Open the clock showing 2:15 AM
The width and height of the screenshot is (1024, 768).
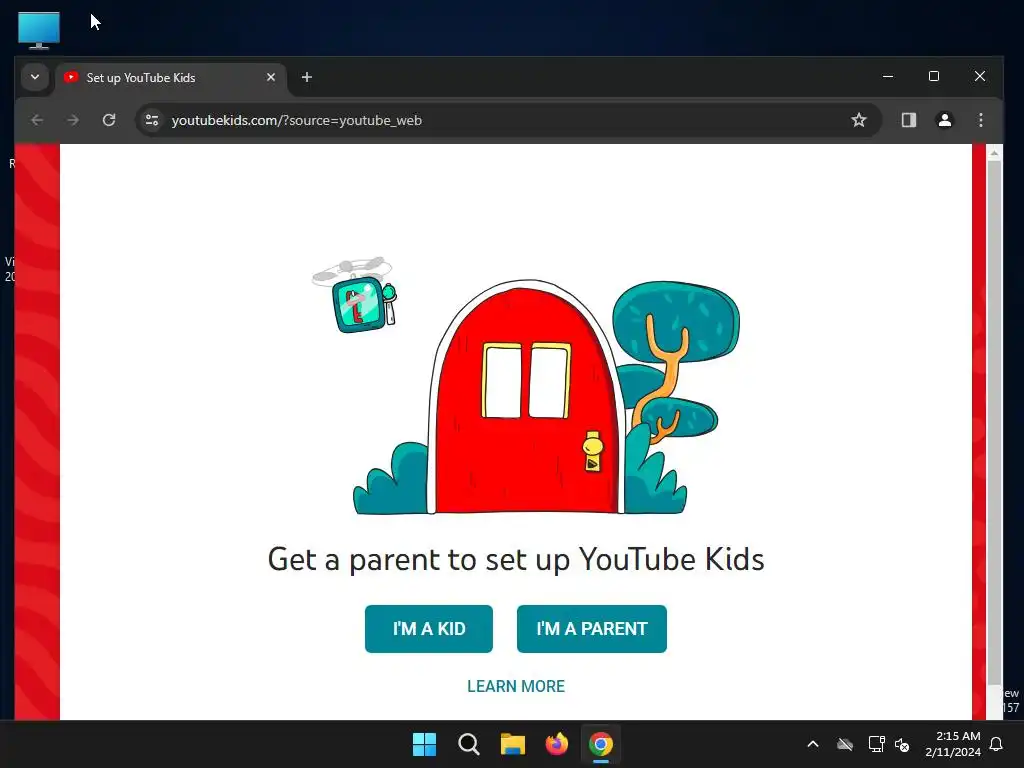[x=953, y=744]
